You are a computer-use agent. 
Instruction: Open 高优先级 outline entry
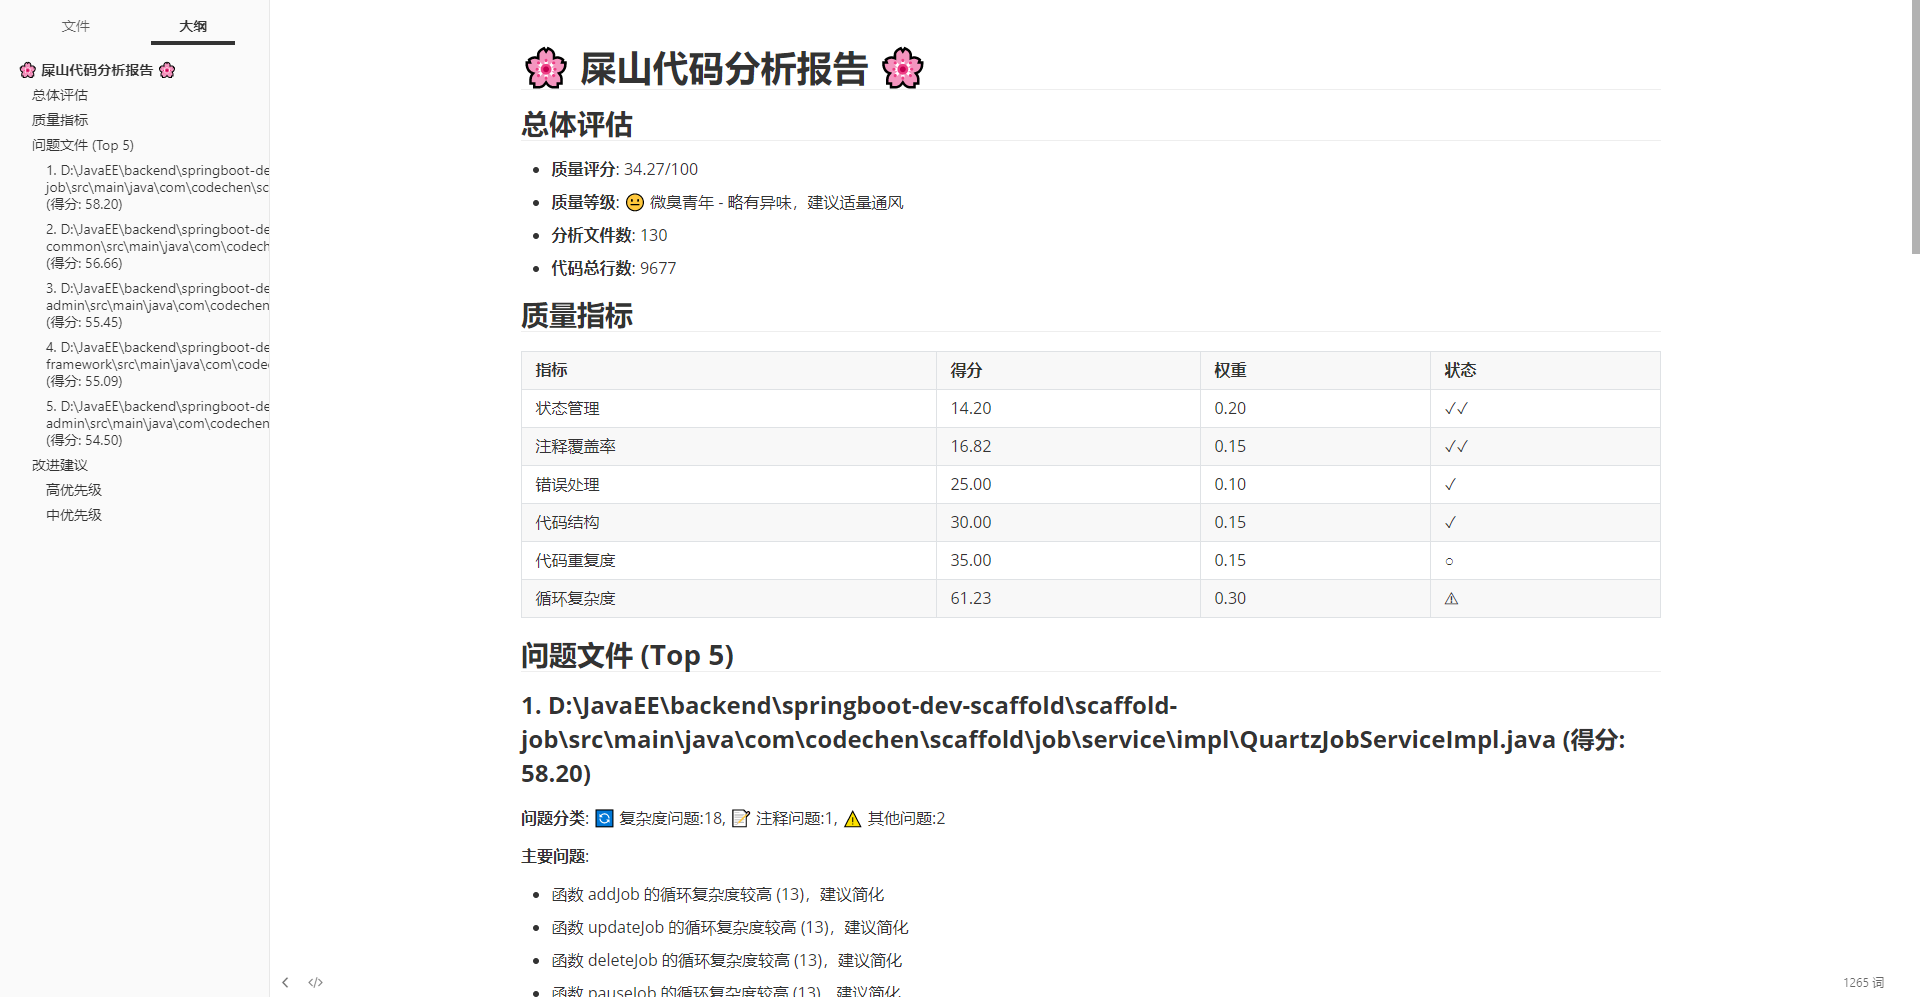click(x=74, y=490)
